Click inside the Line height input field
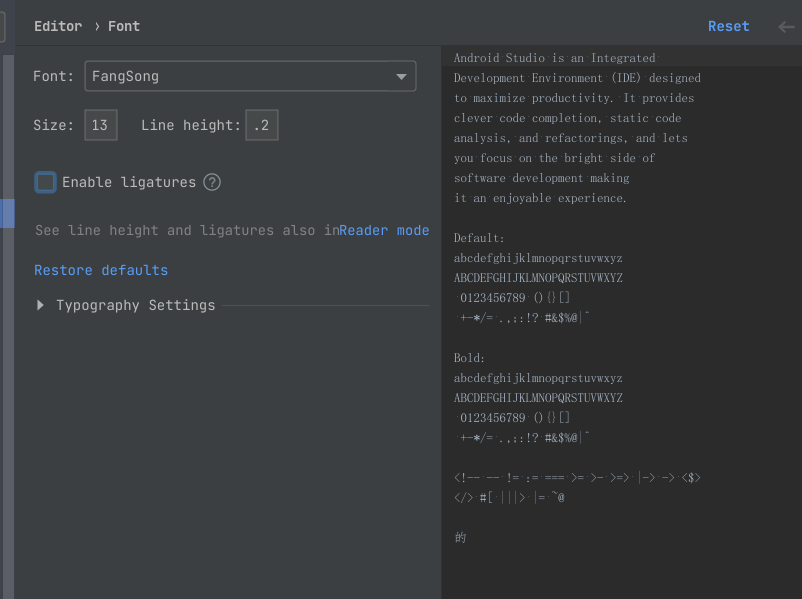802x599 pixels. [262, 124]
